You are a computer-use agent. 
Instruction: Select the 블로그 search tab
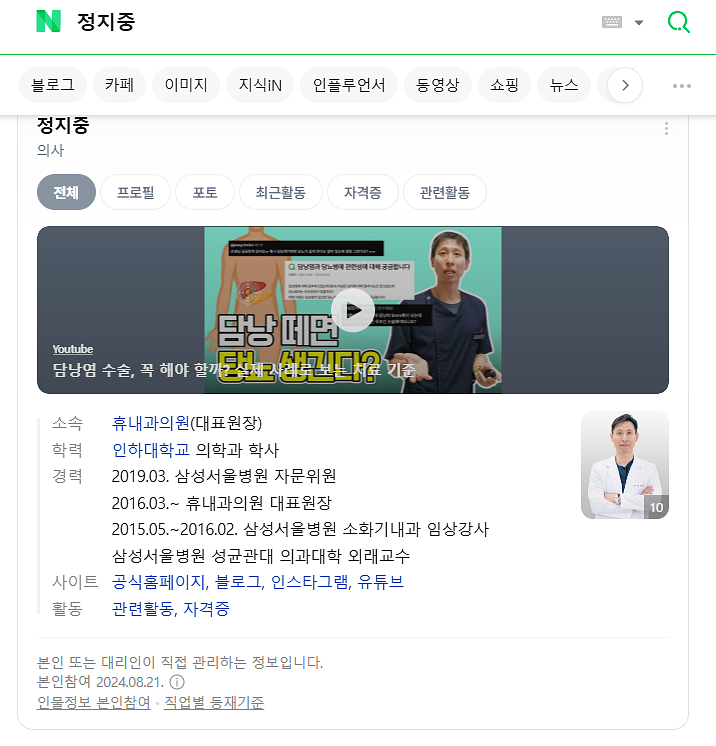[53, 85]
